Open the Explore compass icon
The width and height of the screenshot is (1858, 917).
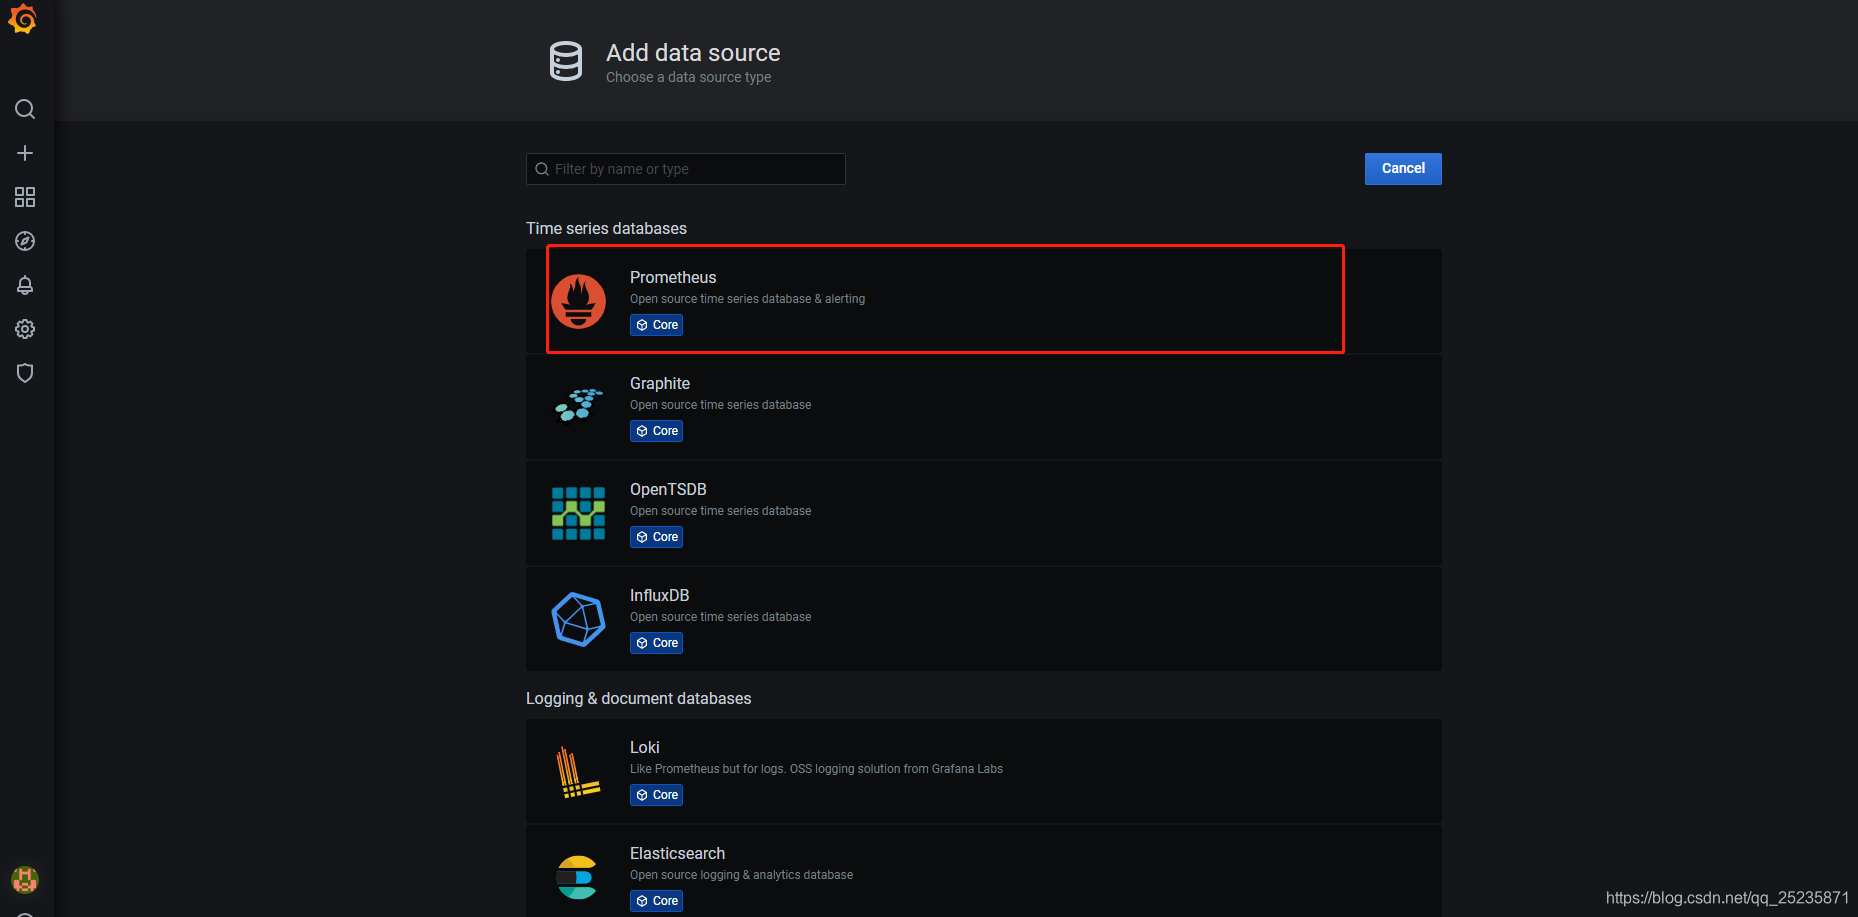(25, 241)
